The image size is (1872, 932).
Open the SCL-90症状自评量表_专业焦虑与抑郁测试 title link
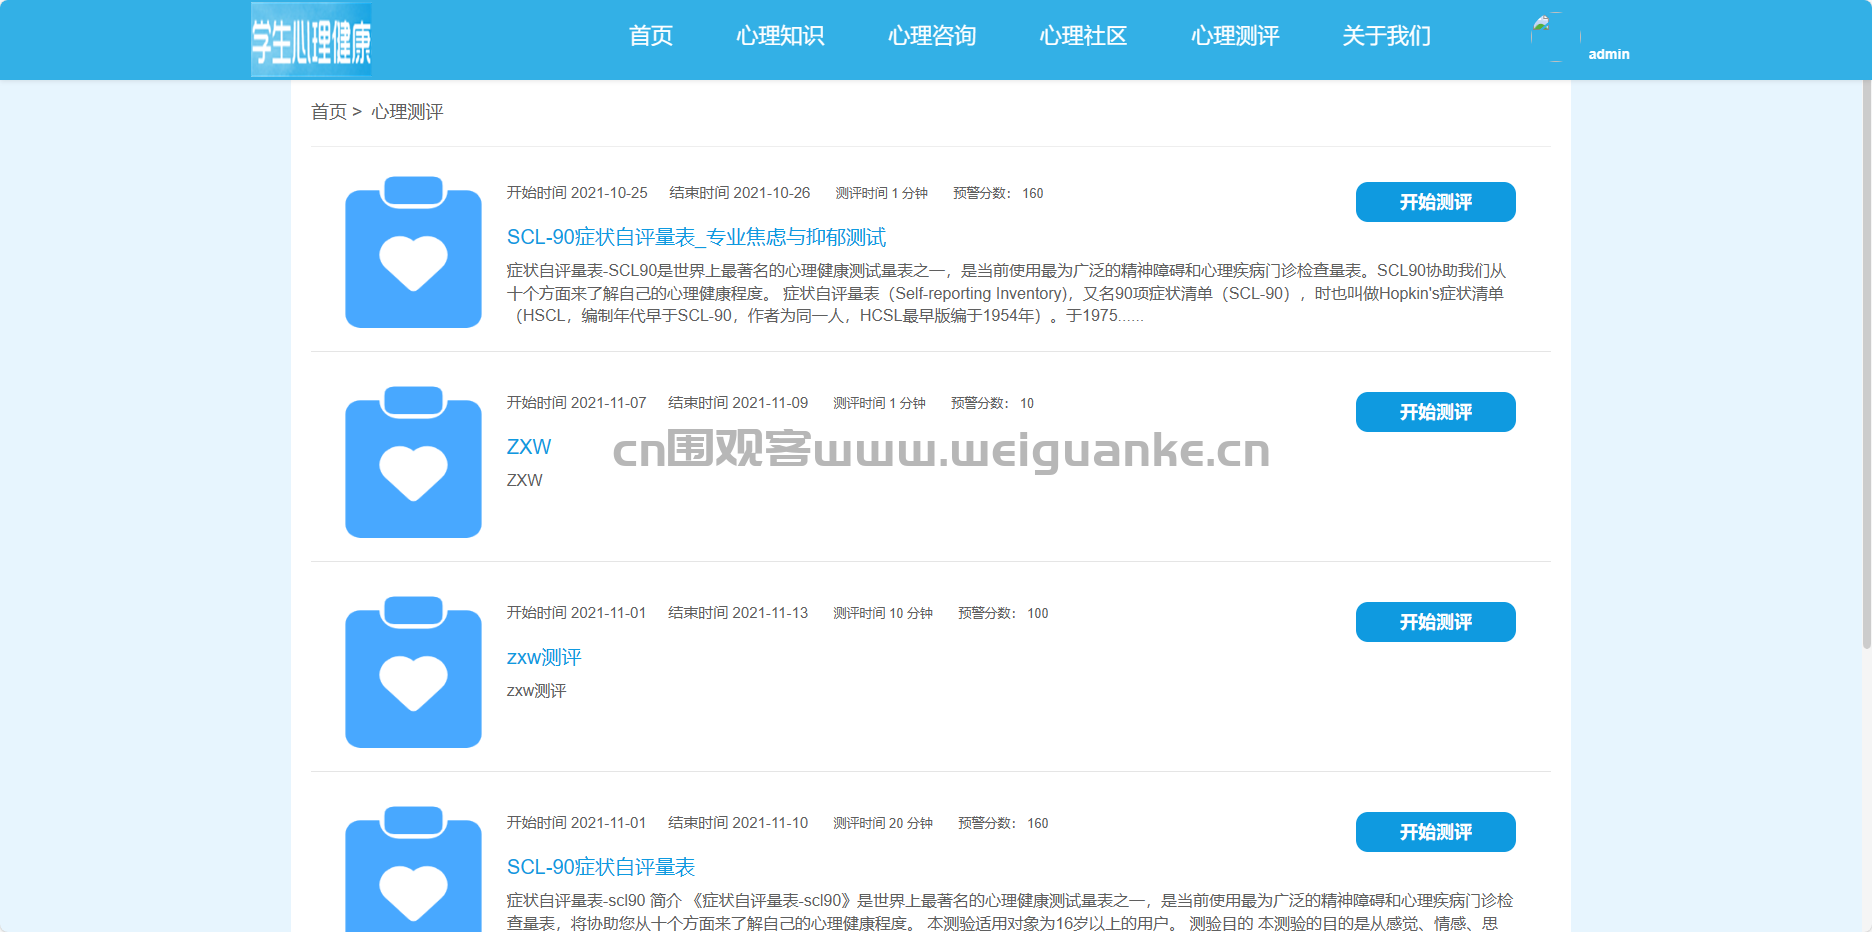[x=696, y=237]
